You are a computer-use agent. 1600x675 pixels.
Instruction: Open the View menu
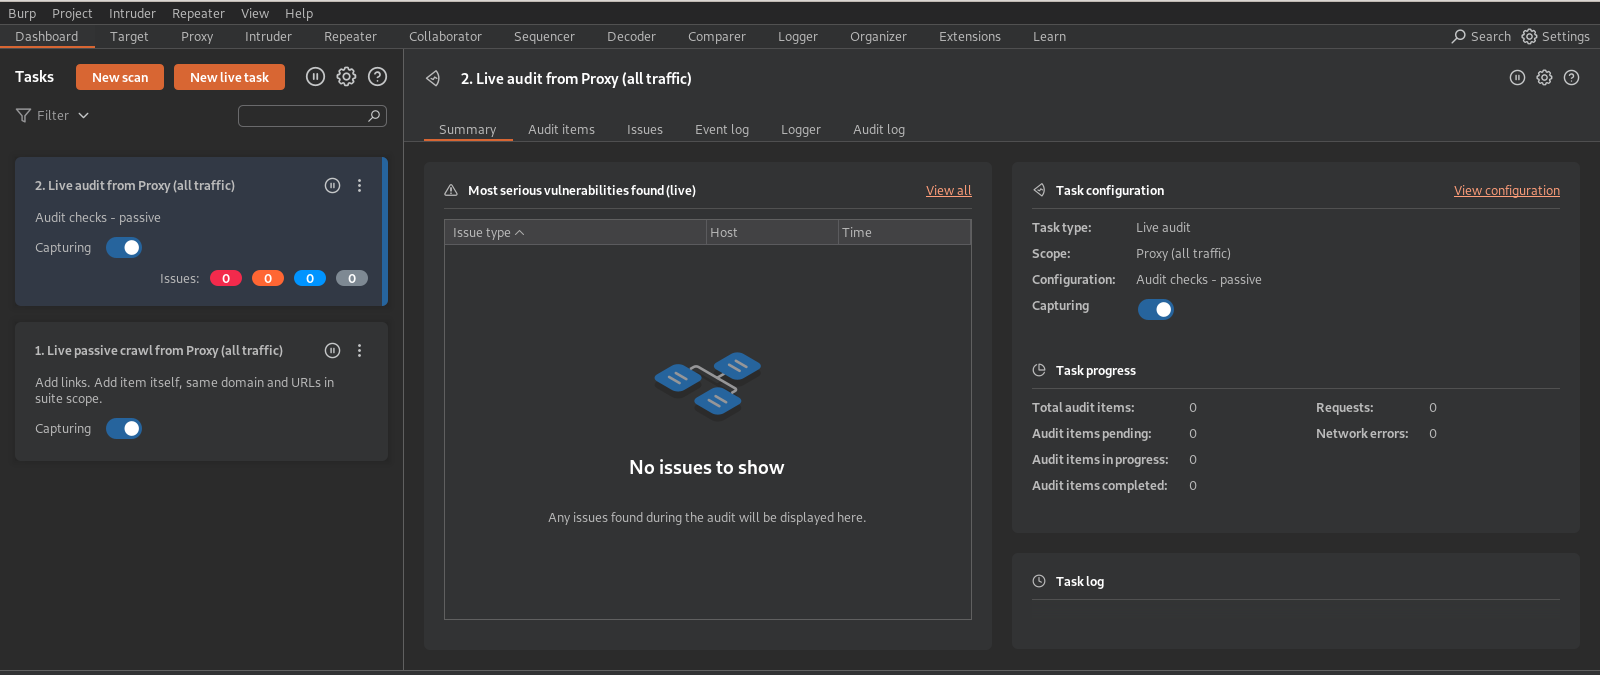coord(255,13)
